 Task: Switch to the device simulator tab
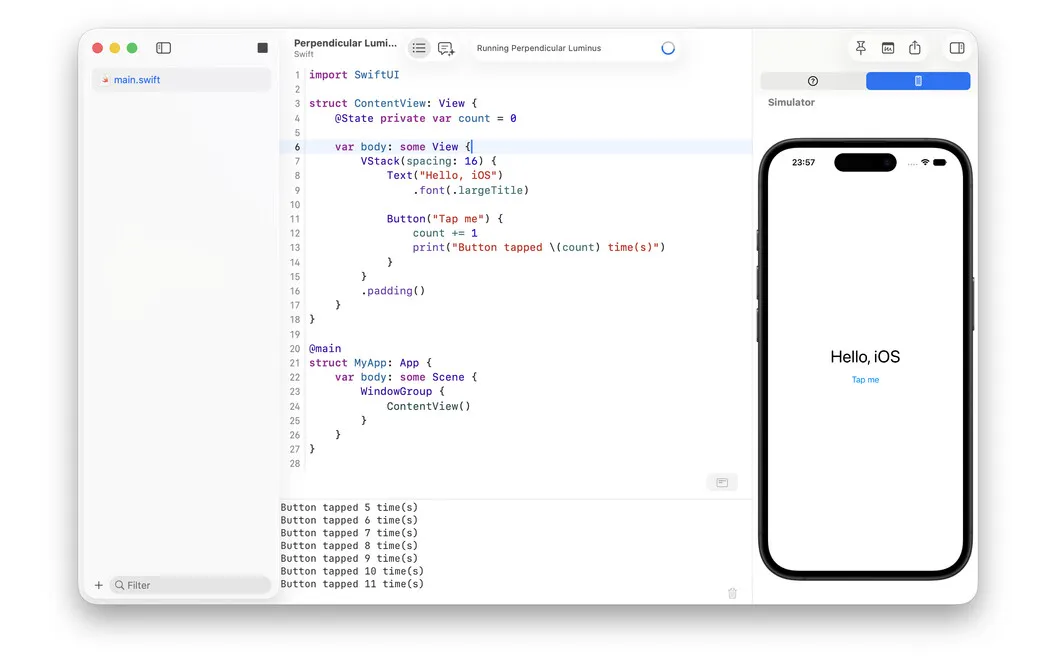(x=918, y=81)
